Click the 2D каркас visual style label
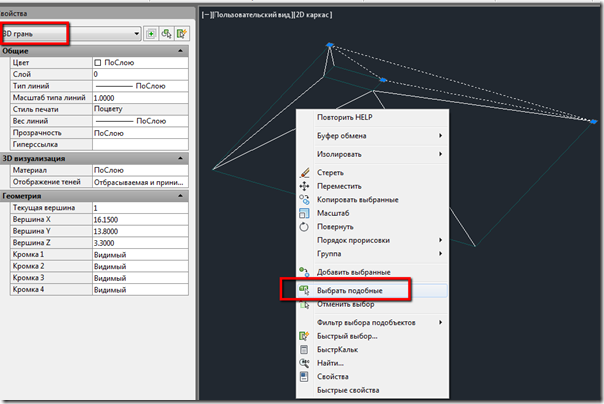The width and height of the screenshot is (604, 404). point(311,15)
